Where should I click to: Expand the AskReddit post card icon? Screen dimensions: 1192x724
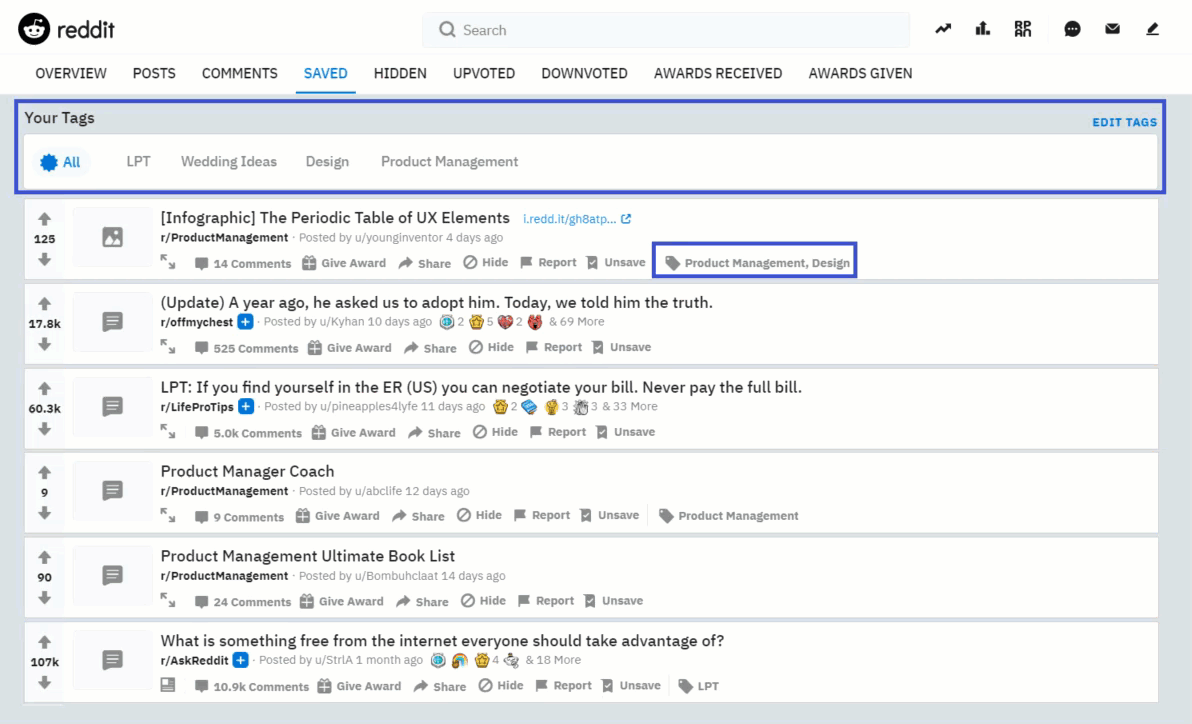coord(168,685)
